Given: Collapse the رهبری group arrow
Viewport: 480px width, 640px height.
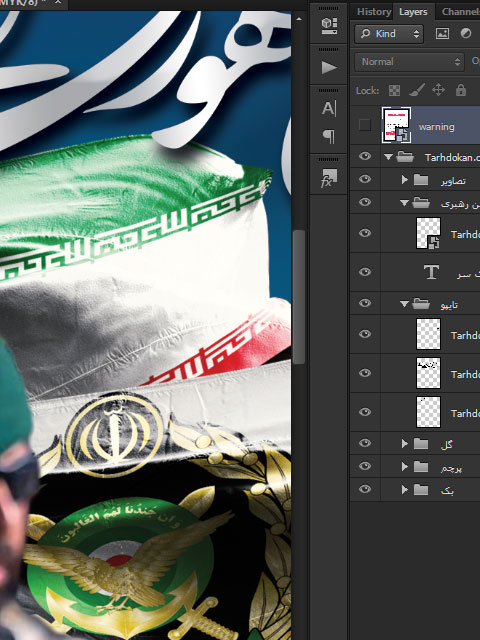Looking at the screenshot, I should click(x=404, y=202).
